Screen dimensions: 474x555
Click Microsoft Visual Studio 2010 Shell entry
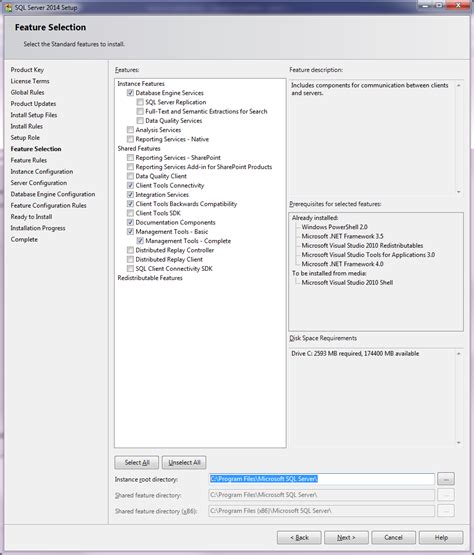coord(347,282)
